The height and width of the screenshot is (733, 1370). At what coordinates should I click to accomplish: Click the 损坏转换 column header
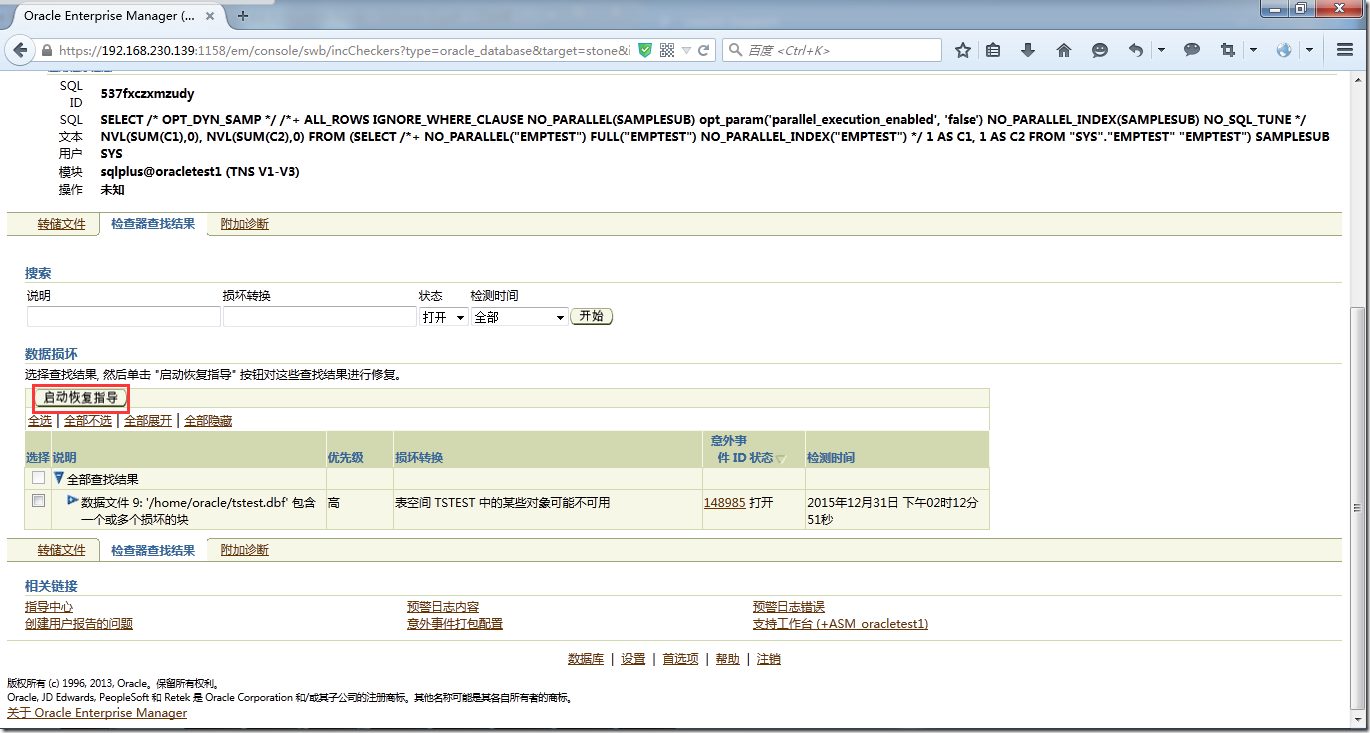coord(419,458)
